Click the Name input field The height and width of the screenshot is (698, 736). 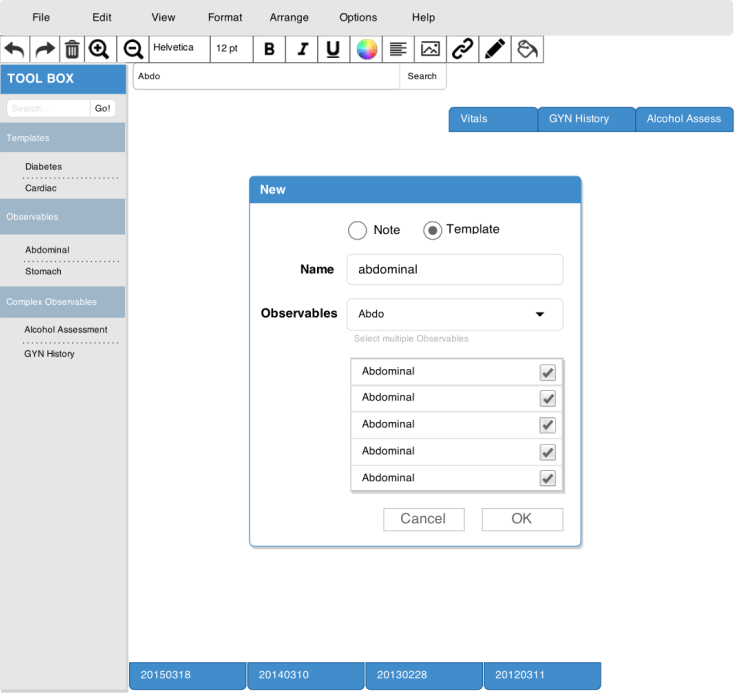coord(455,270)
